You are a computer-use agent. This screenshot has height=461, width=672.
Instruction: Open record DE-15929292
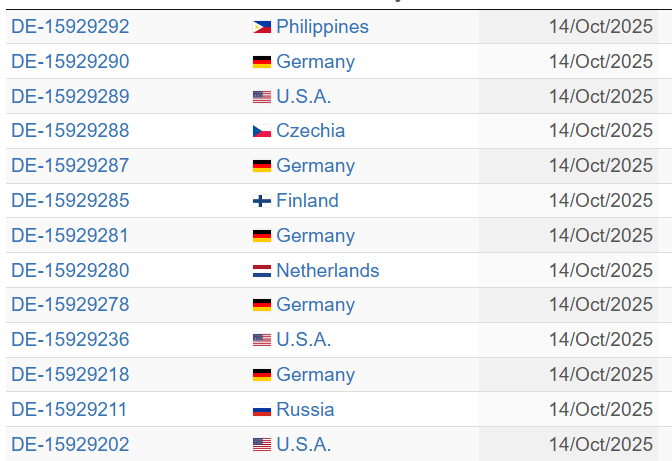70,27
